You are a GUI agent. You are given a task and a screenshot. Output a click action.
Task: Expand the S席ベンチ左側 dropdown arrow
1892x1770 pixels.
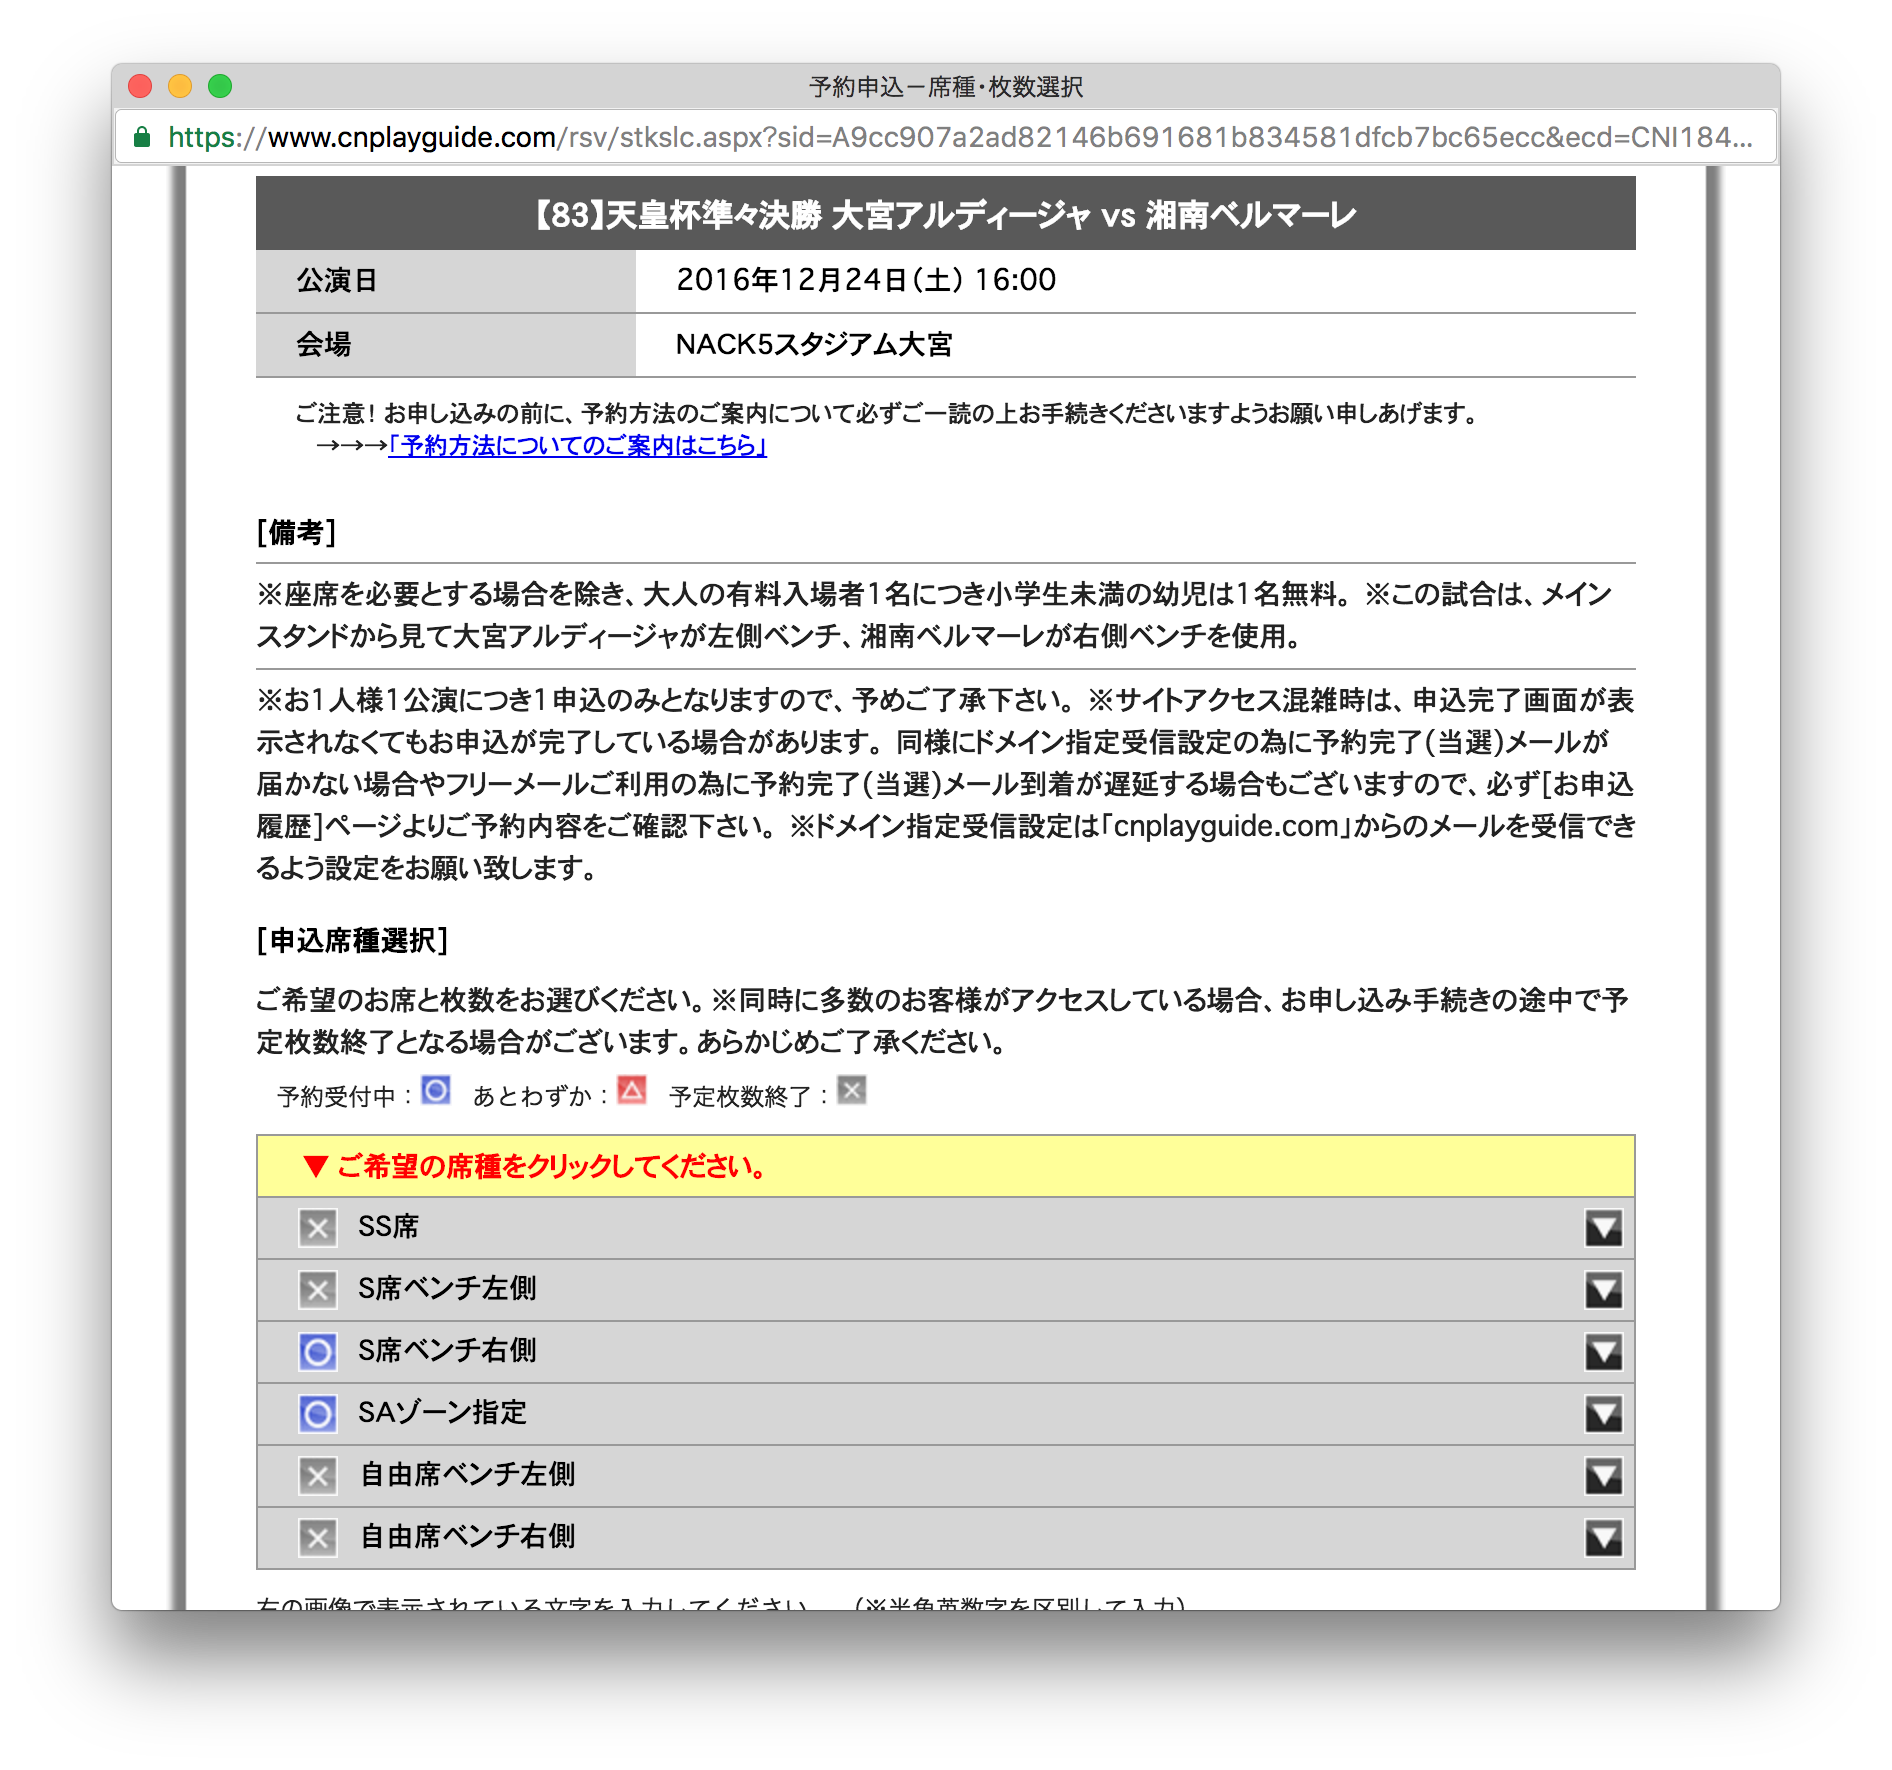(x=1603, y=1290)
